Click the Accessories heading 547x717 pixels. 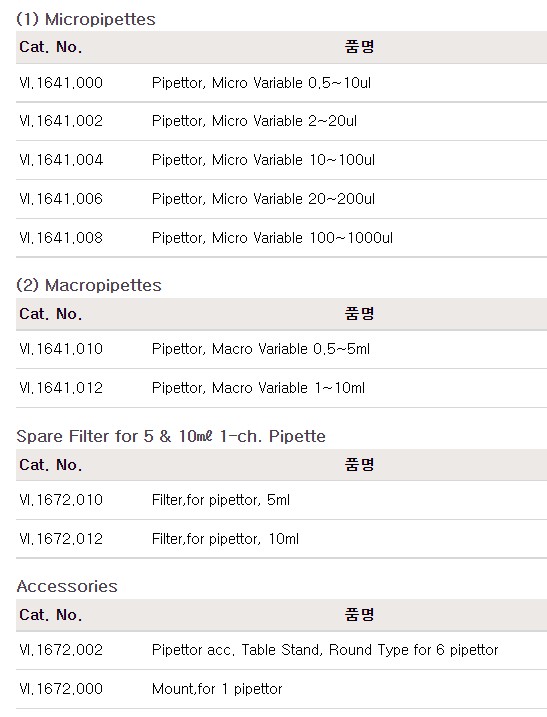[67, 587]
